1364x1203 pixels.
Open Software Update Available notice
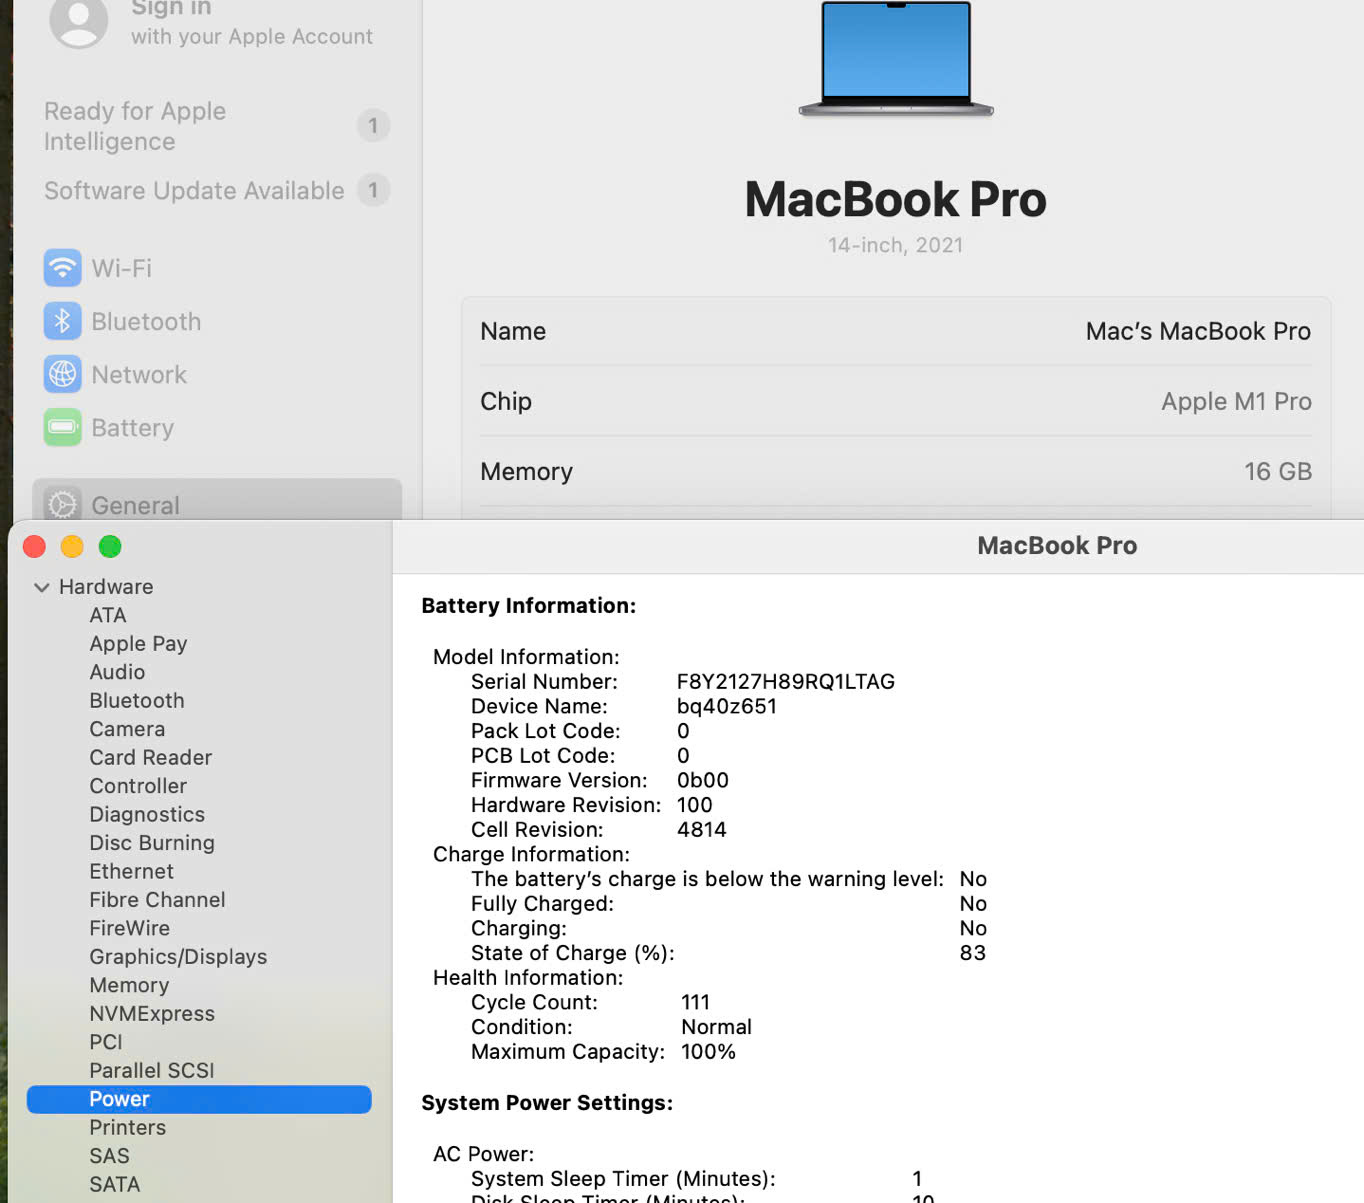[x=194, y=191]
